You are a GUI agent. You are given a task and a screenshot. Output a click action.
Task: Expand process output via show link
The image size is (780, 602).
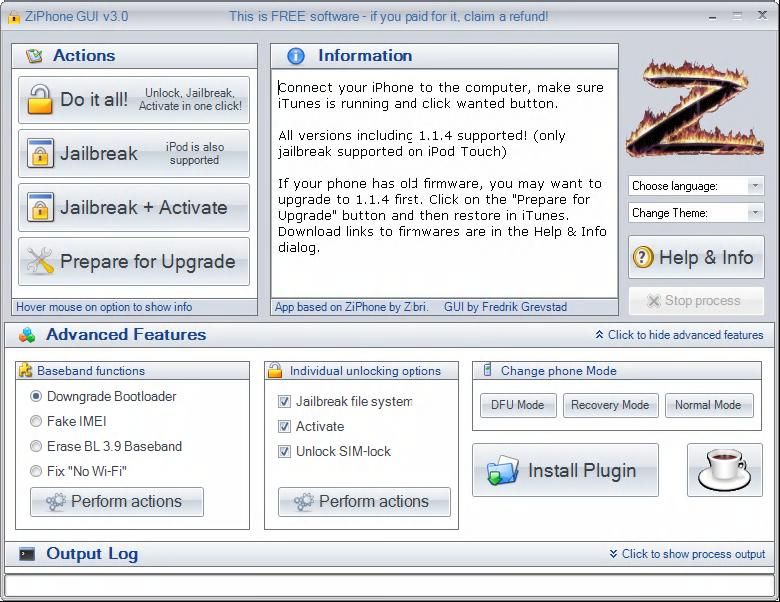[x=687, y=554]
